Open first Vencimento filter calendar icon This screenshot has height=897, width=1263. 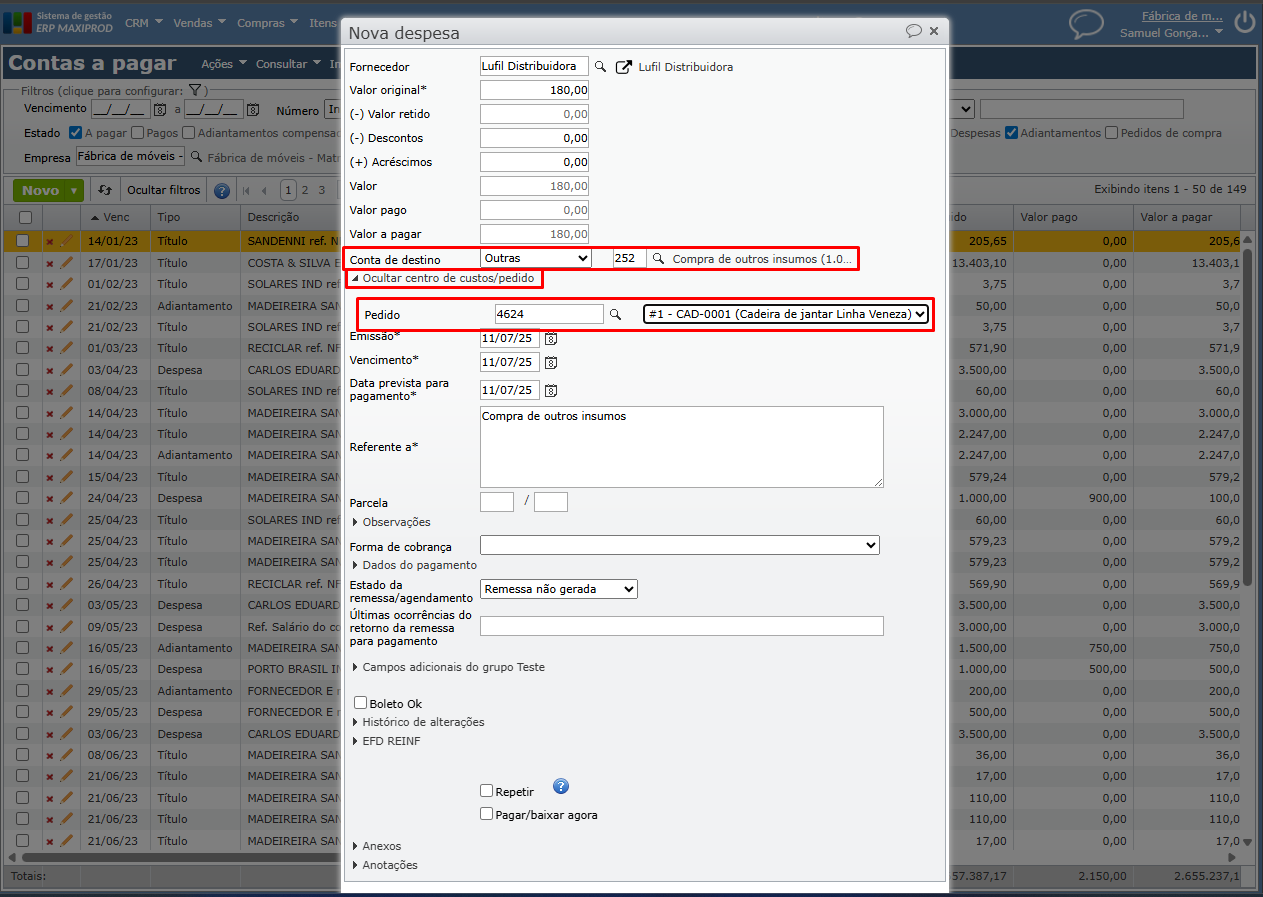tap(160, 109)
